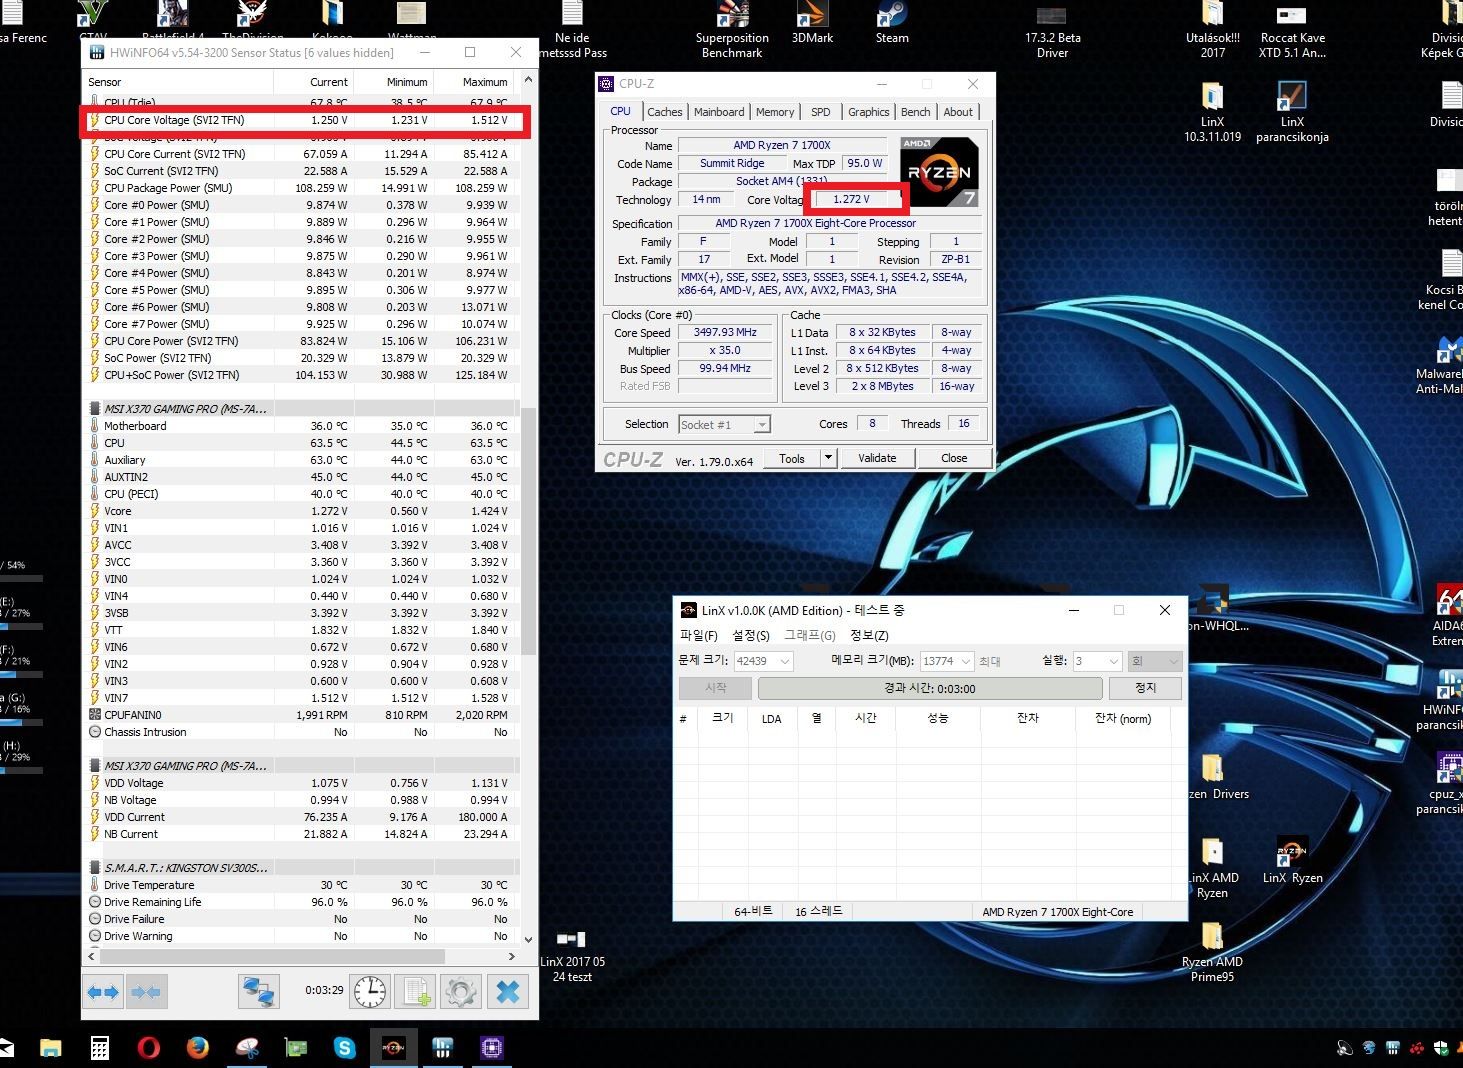Open LinX 10.3.11.019 desktop folder
The height and width of the screenshot is (1068, 1463).
tap(1212, 112)
